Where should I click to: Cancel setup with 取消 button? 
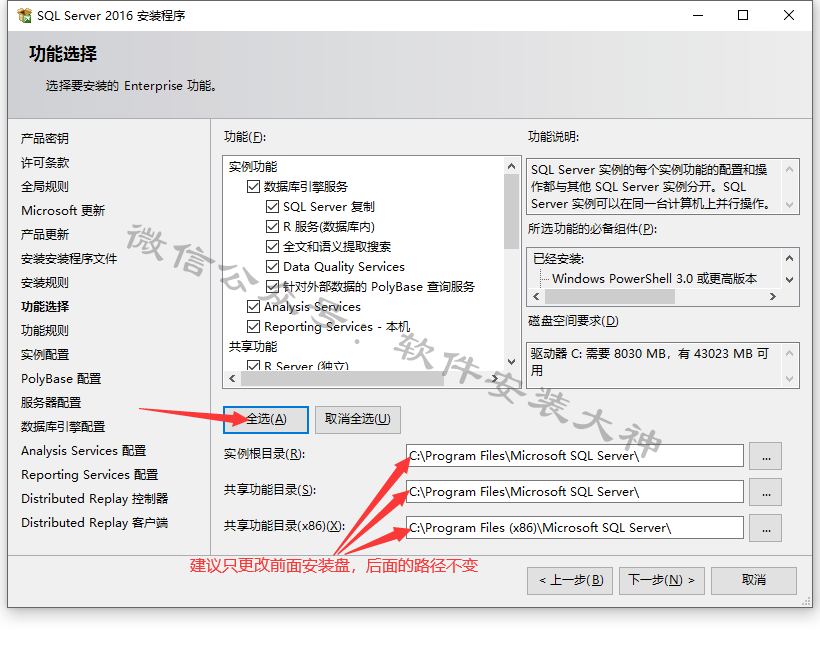click(754, 581)
